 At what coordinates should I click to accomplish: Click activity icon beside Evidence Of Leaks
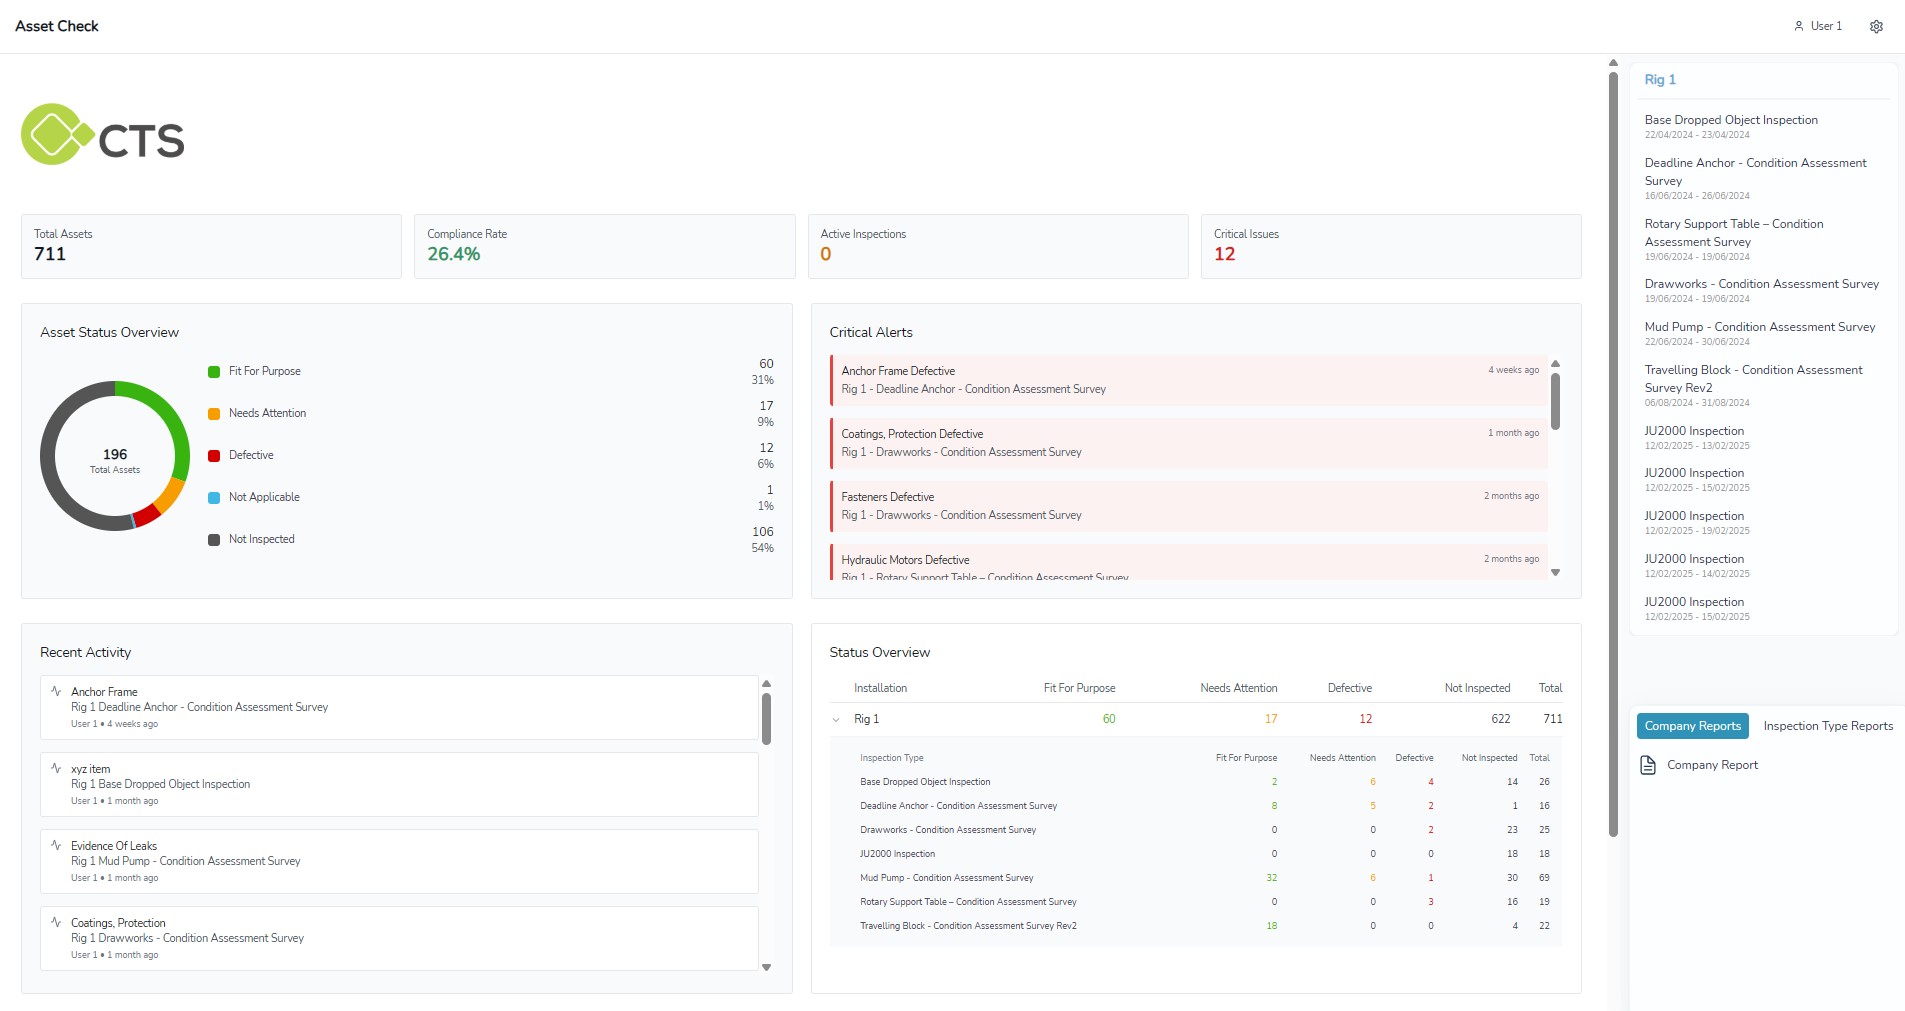click(56, 845)
